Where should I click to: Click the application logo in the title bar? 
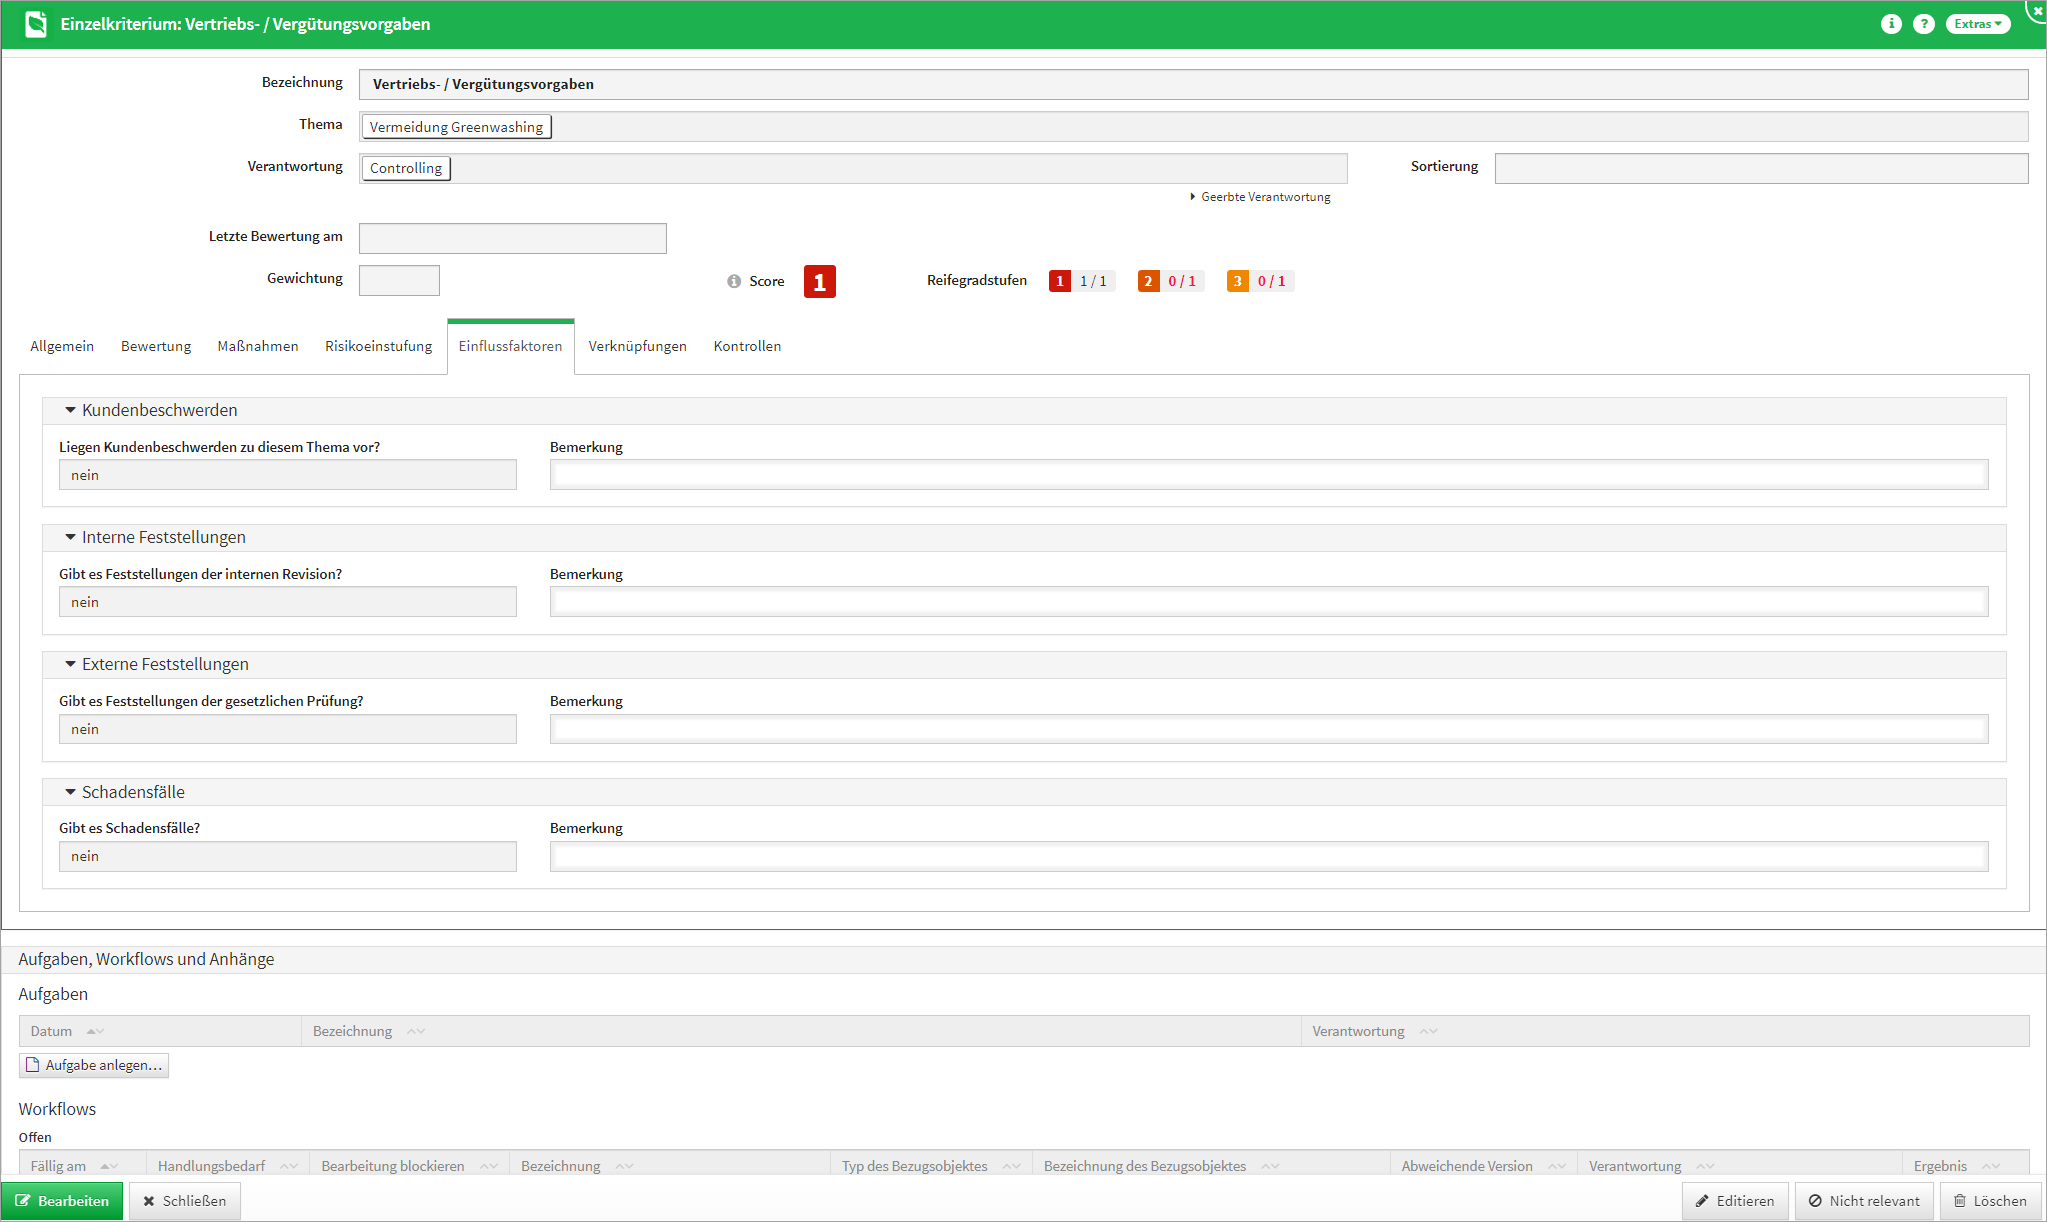[x=36, y=24]
